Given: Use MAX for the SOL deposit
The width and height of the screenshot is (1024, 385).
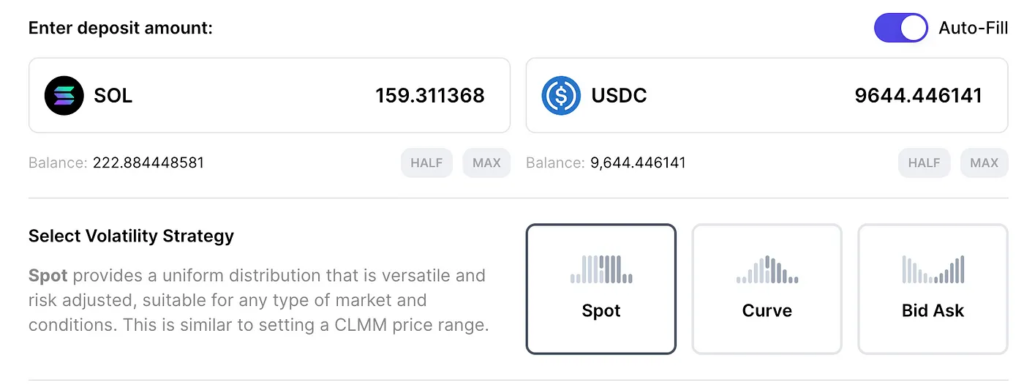Looking at the screenshot, I should (x=487, y=163).
